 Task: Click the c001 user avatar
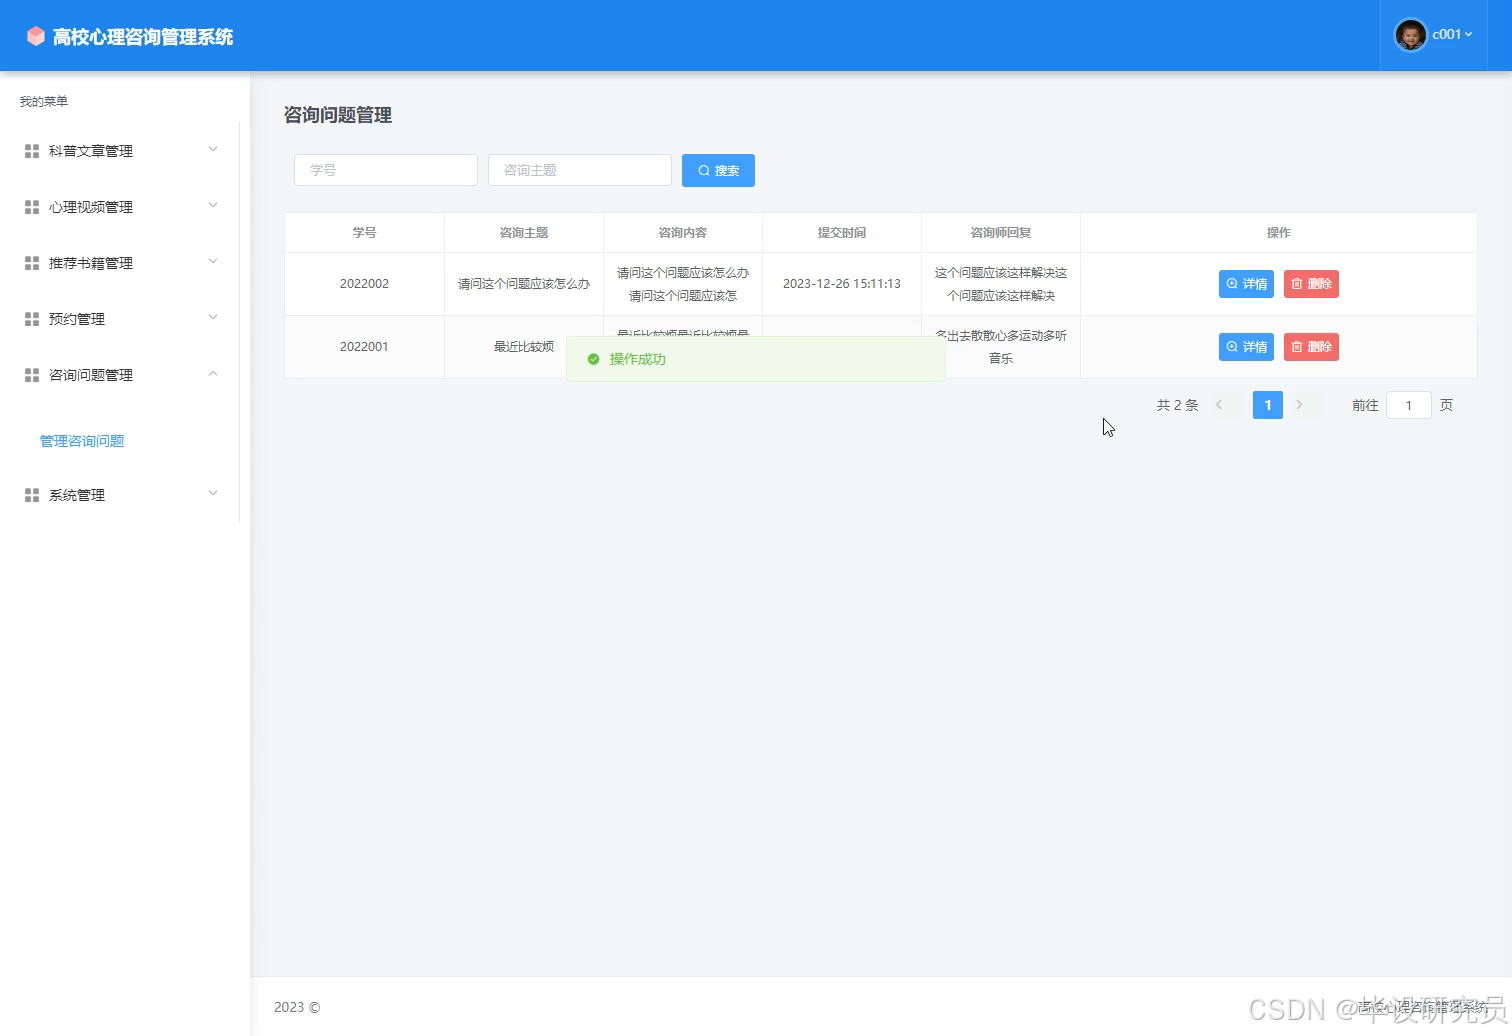pyautogui.click(x=1410, y=35)
